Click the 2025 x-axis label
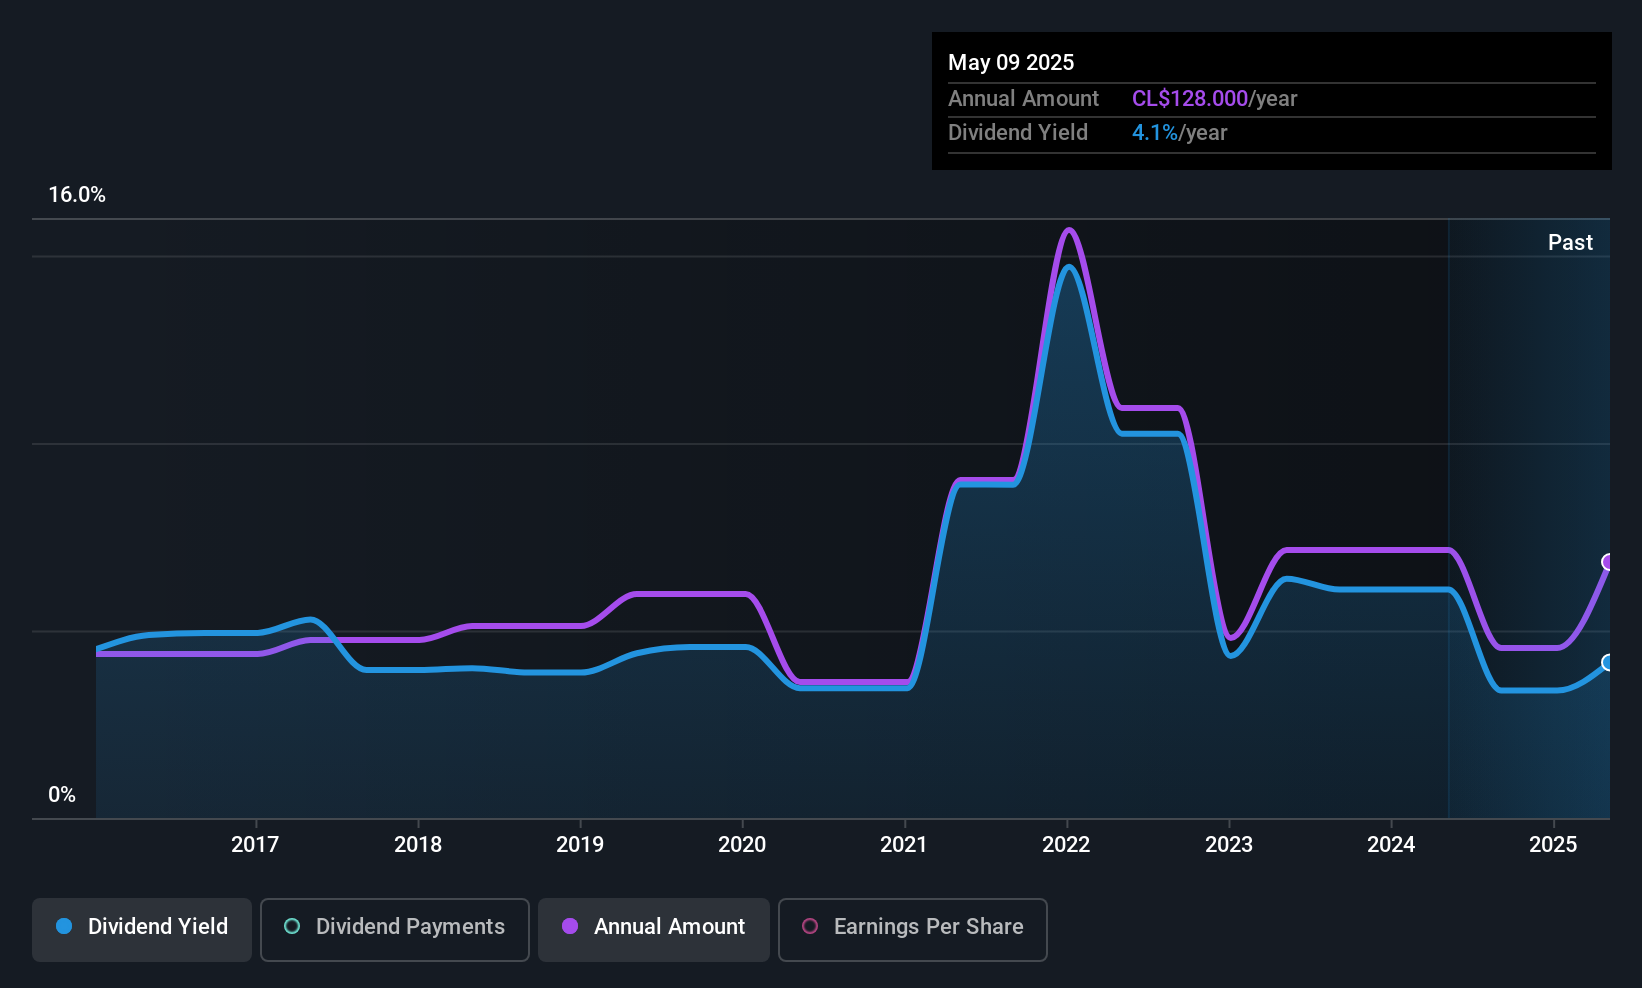 (1553, 844)
